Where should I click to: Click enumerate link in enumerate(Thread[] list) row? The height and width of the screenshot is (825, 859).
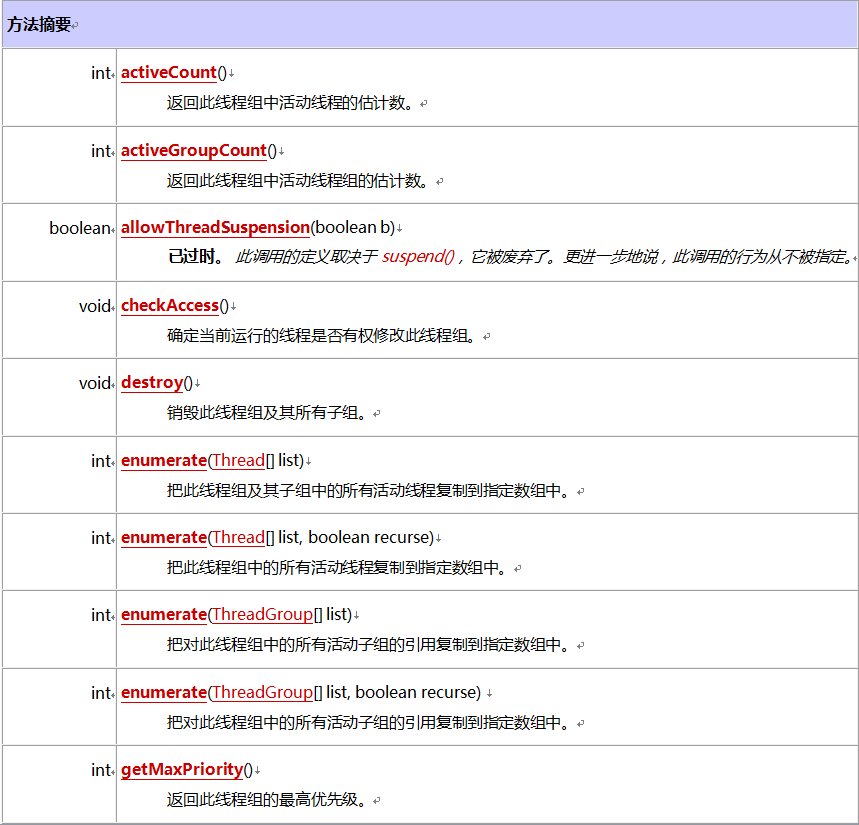pos(164,460)
